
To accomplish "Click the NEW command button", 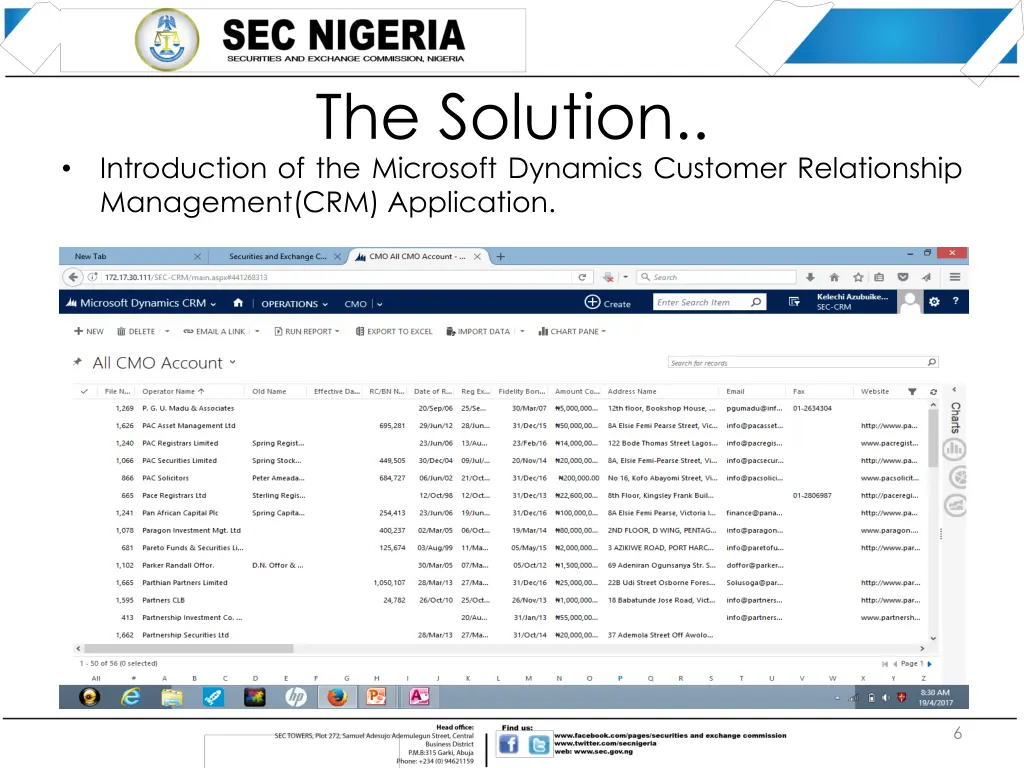I will coord(89,332).
